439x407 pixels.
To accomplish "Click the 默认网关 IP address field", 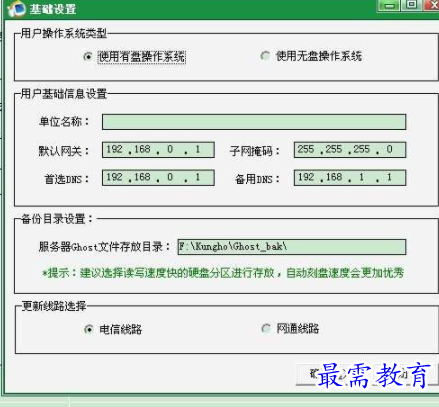I will pyautogui.click(x=158, y=150).
